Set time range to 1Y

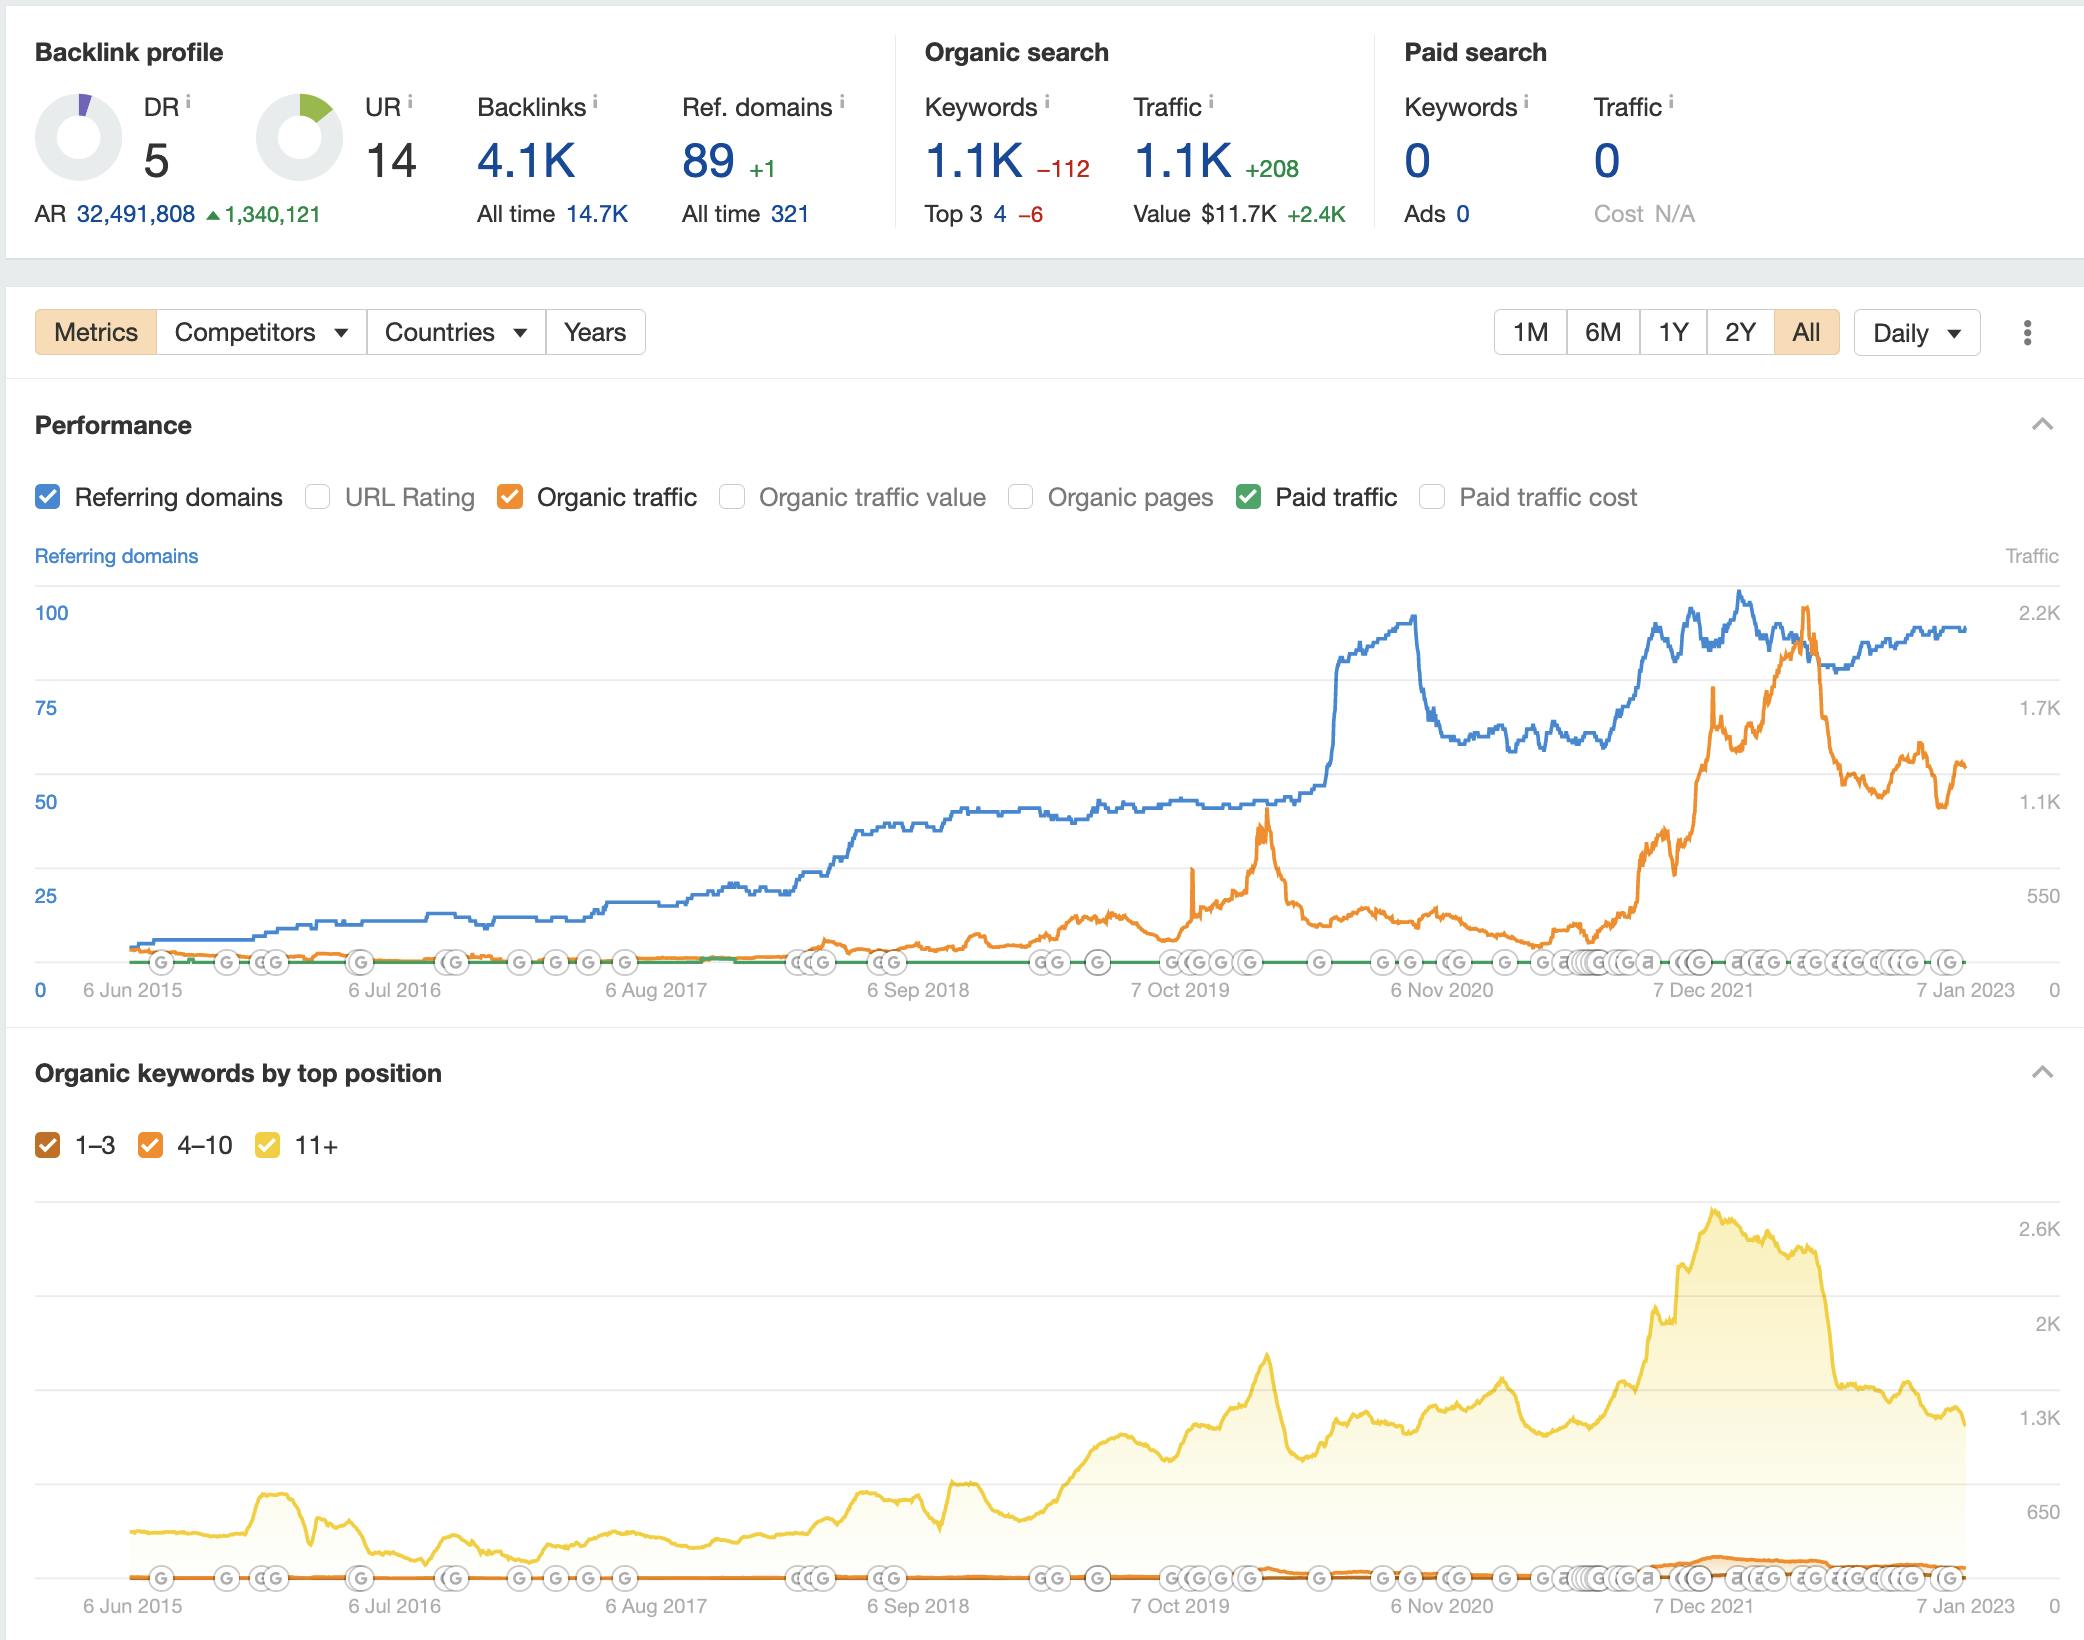(1673, 332)
